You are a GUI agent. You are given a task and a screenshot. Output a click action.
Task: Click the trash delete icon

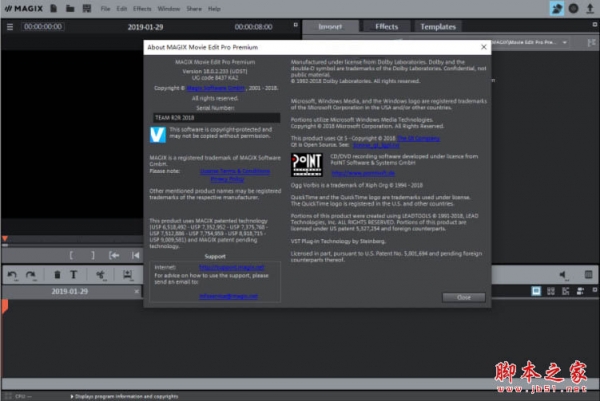(x=57, y=275)
